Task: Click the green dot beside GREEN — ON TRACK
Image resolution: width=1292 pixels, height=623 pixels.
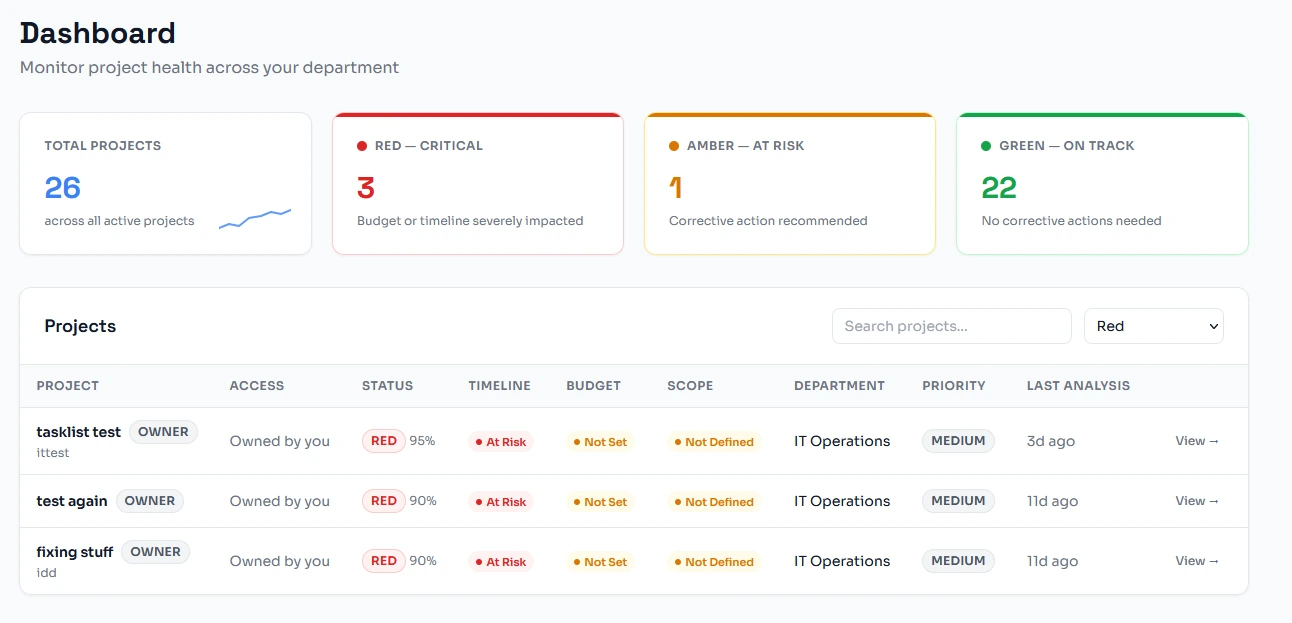Action: pos(987,146)
